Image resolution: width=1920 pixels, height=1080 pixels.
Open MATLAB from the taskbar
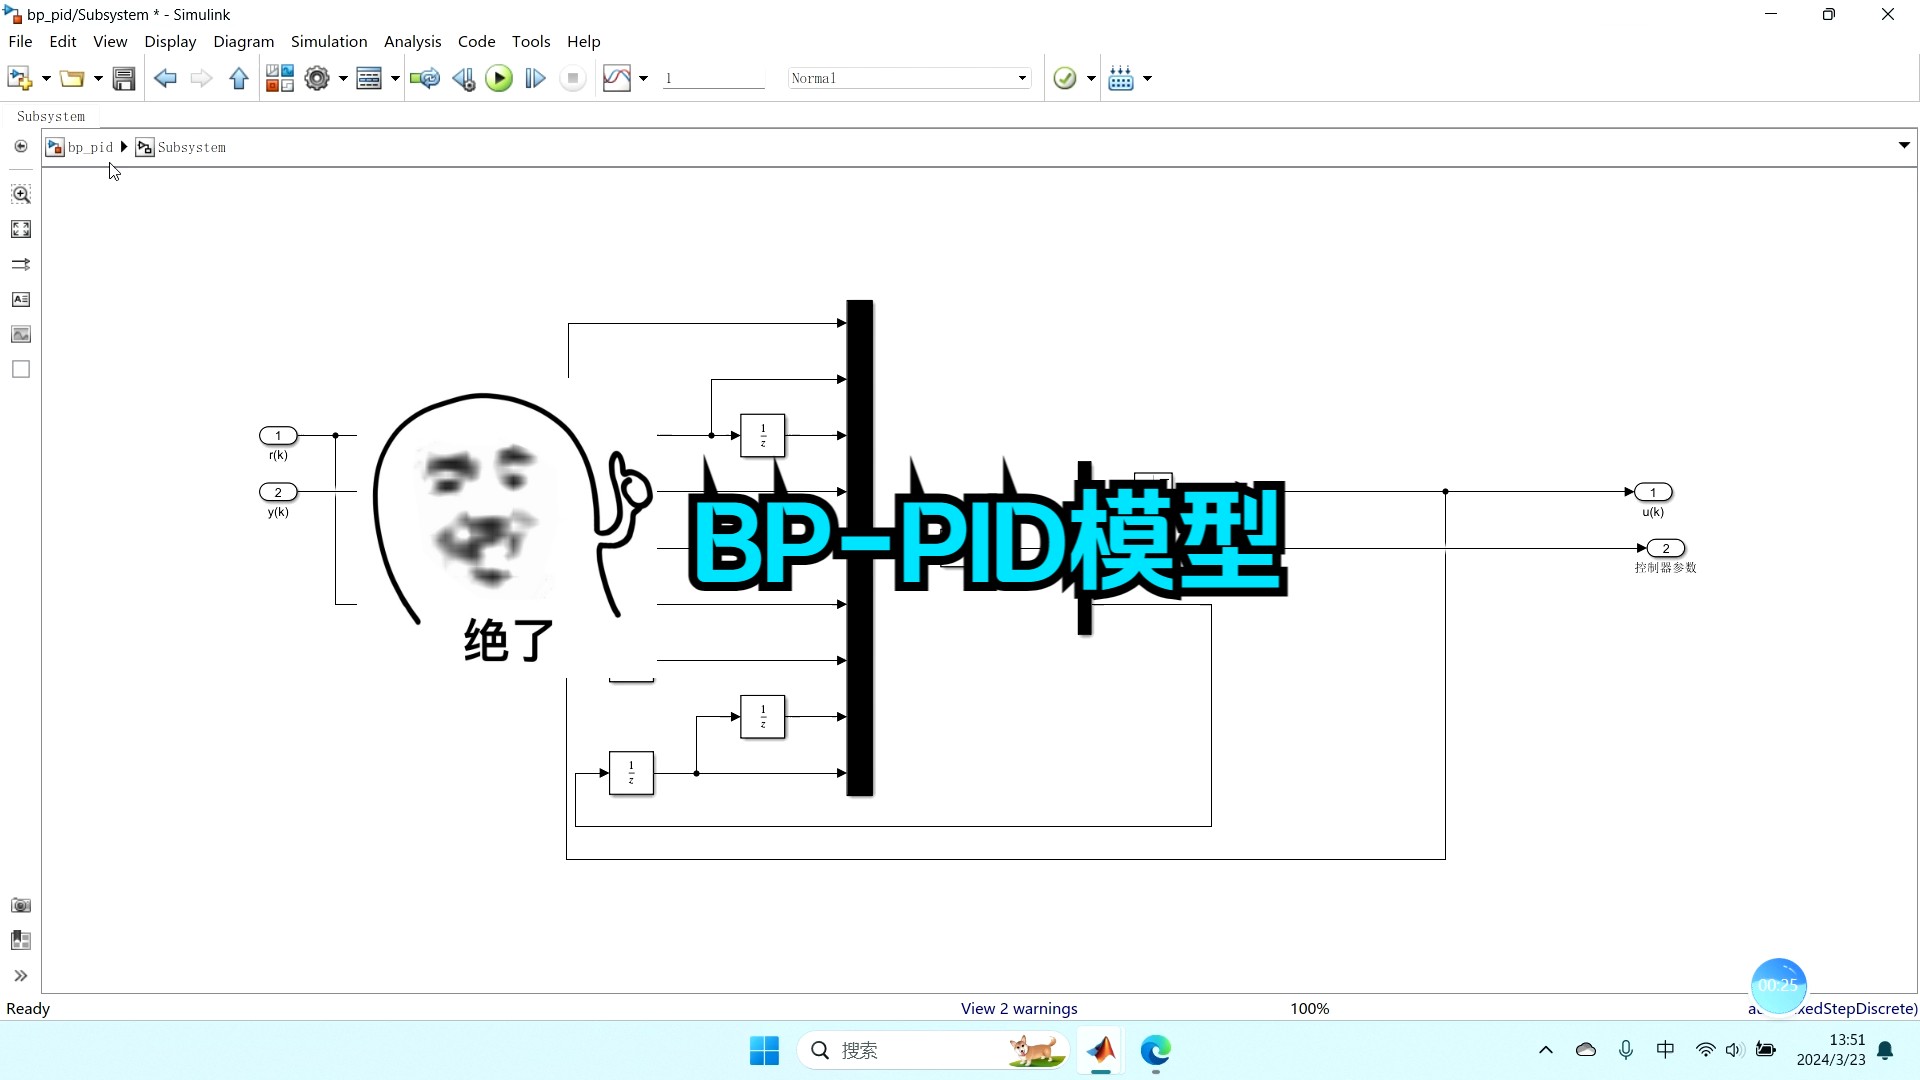(1101, 1051)
